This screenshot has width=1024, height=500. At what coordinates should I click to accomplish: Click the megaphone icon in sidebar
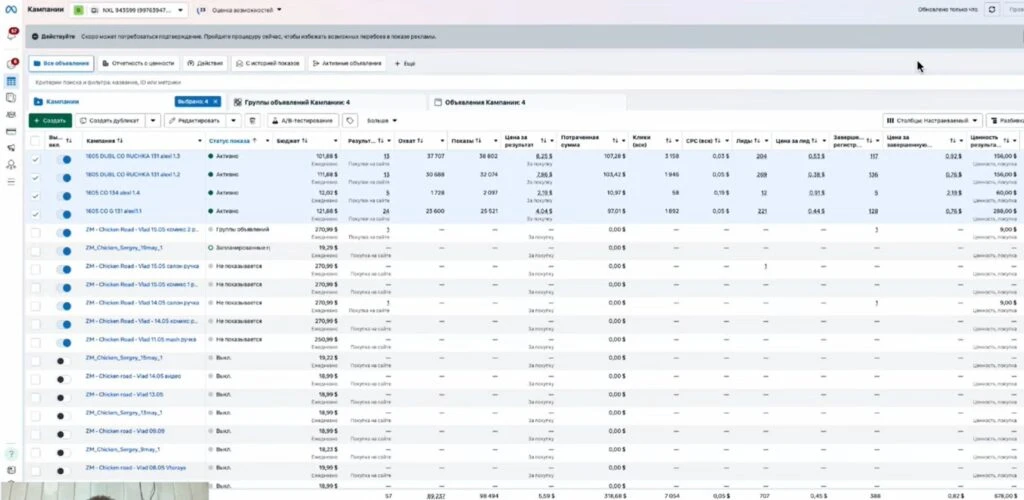(11, 148)
